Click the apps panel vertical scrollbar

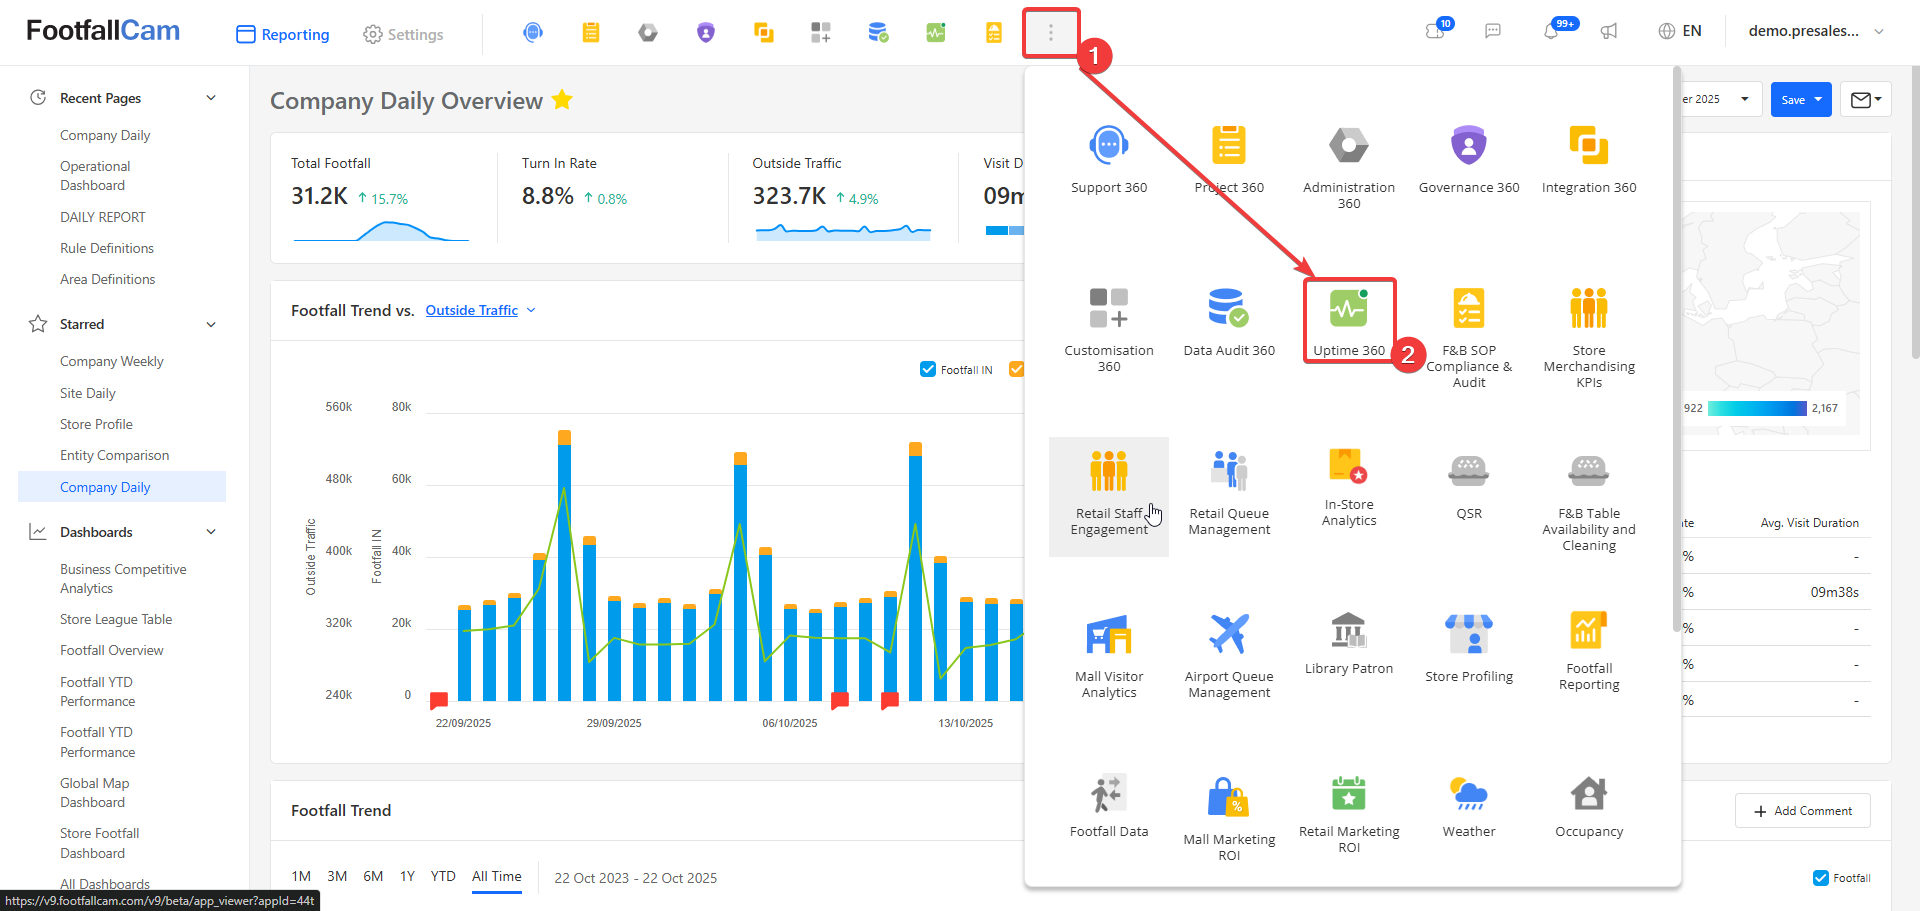click(1676, 350)
